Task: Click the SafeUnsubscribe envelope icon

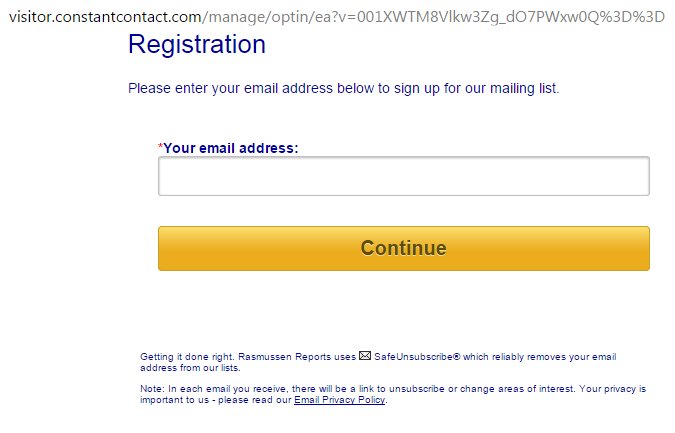Action: [365, 355]
